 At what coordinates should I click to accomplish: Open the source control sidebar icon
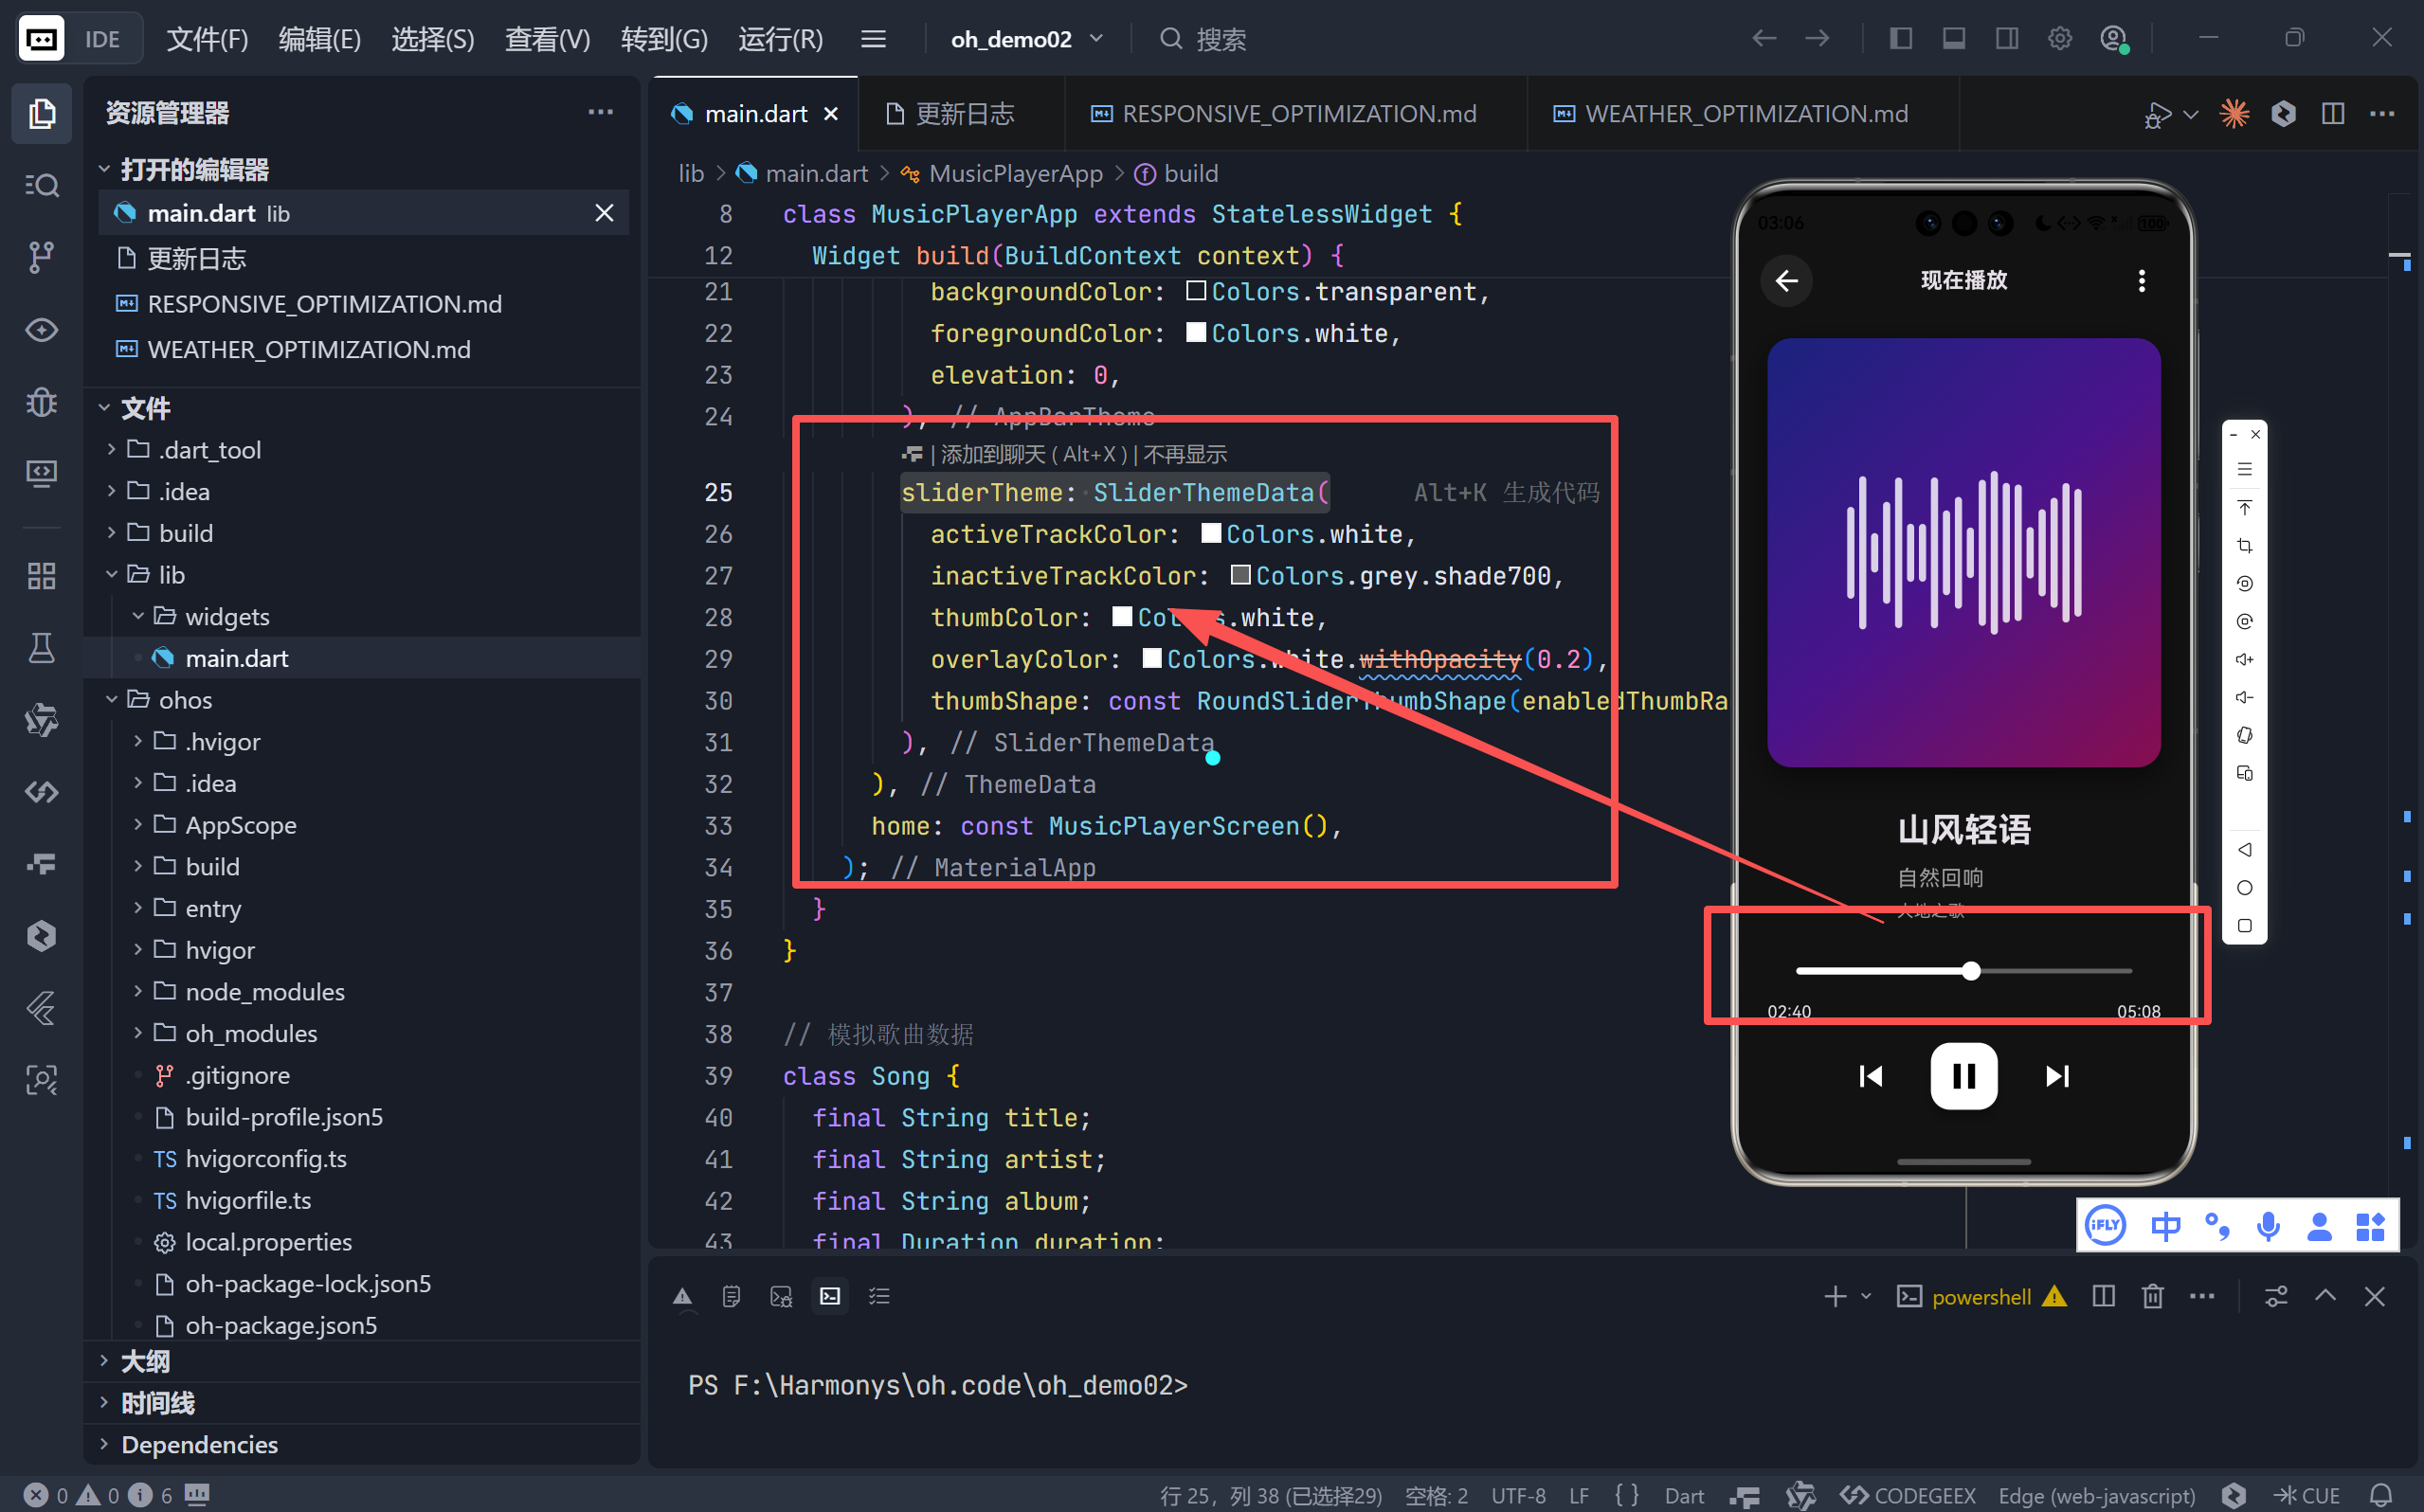point(41,257)
